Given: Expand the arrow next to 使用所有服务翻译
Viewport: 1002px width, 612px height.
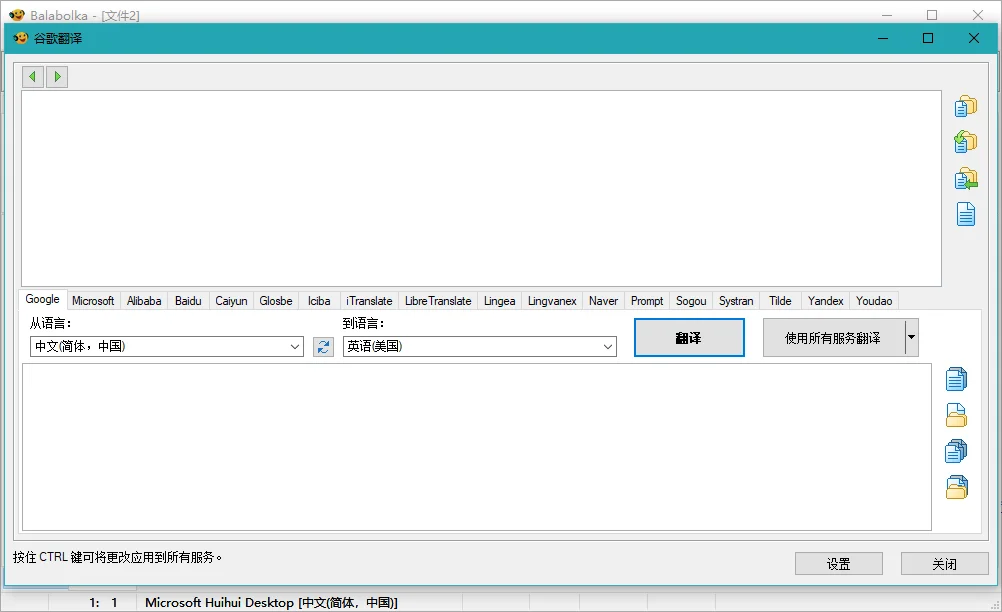Looking at the screenshot, I should [x=912, y=337].
